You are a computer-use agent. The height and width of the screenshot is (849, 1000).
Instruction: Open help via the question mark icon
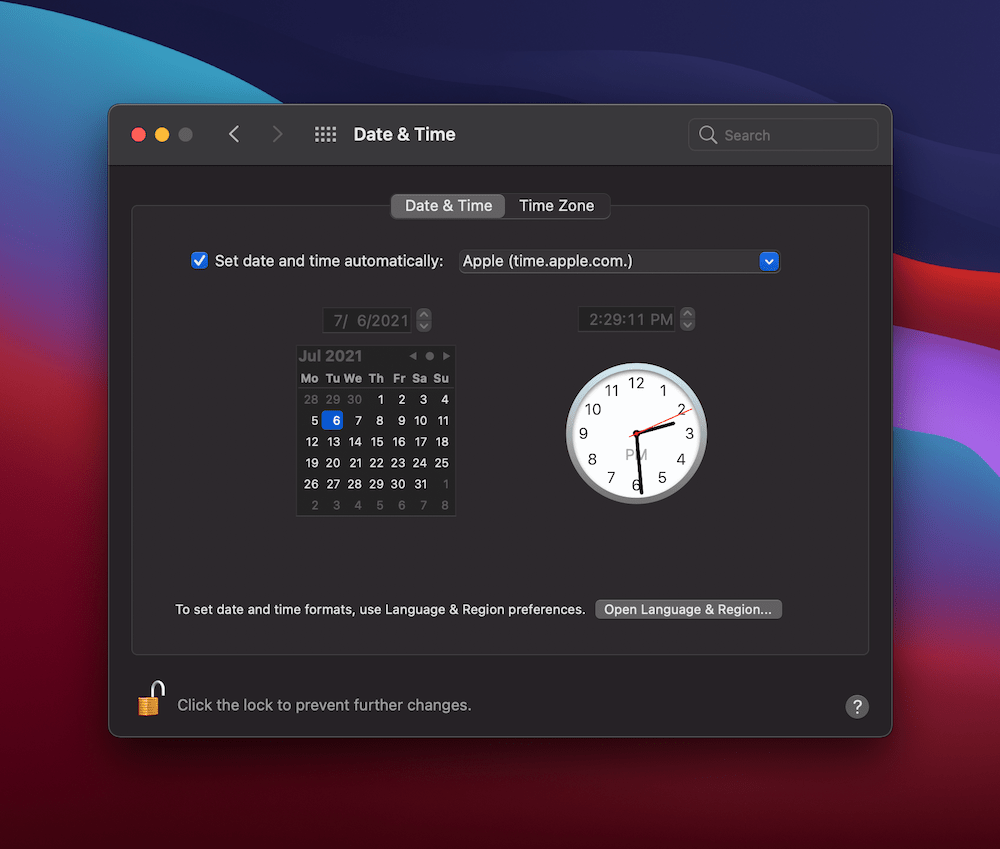pyautogui.click(x=857, y=707)
